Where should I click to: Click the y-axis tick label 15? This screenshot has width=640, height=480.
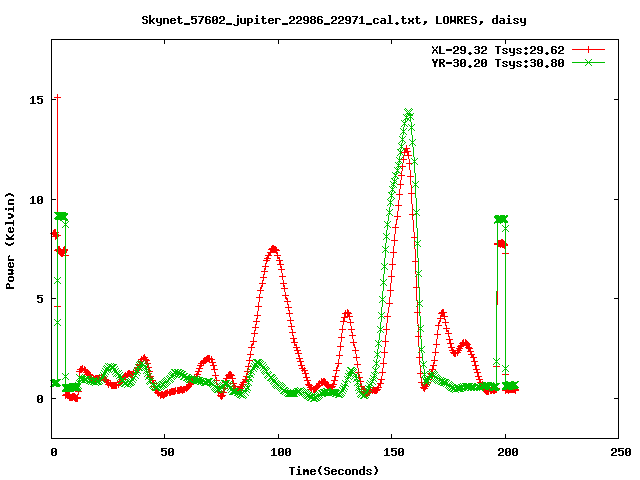pos(36,100)
